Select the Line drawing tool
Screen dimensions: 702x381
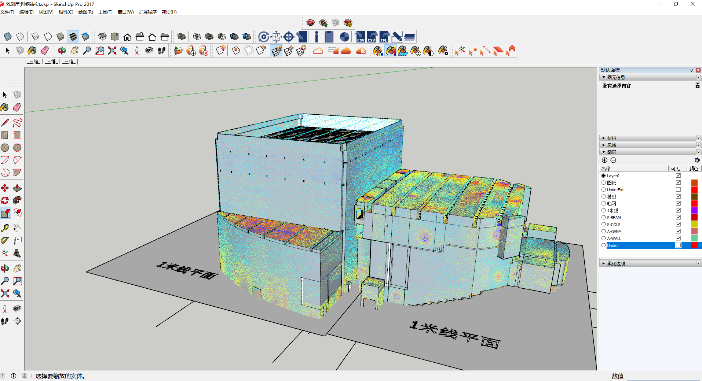pos(5,123)
